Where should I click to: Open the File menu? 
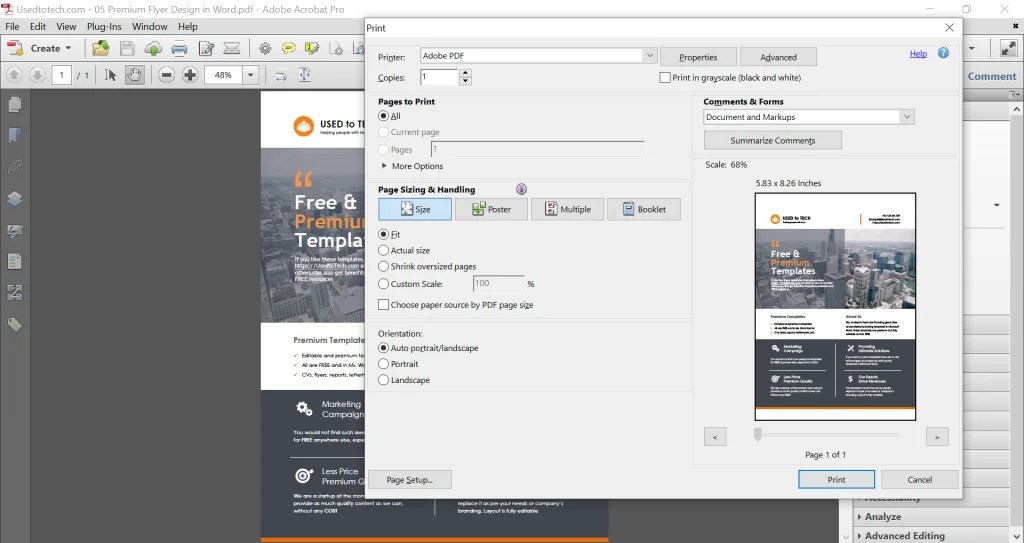pyautogui.click(x=12, y=27)
